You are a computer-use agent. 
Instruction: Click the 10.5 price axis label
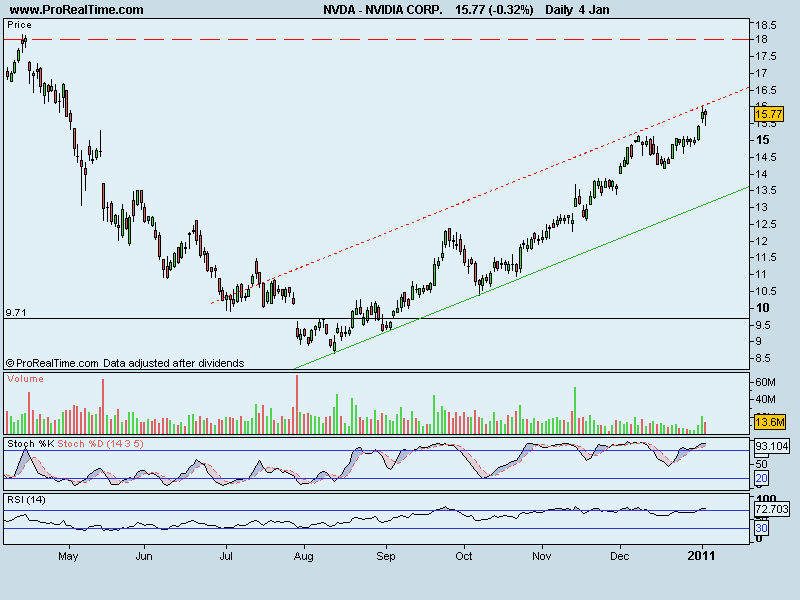tap(766, 291)
